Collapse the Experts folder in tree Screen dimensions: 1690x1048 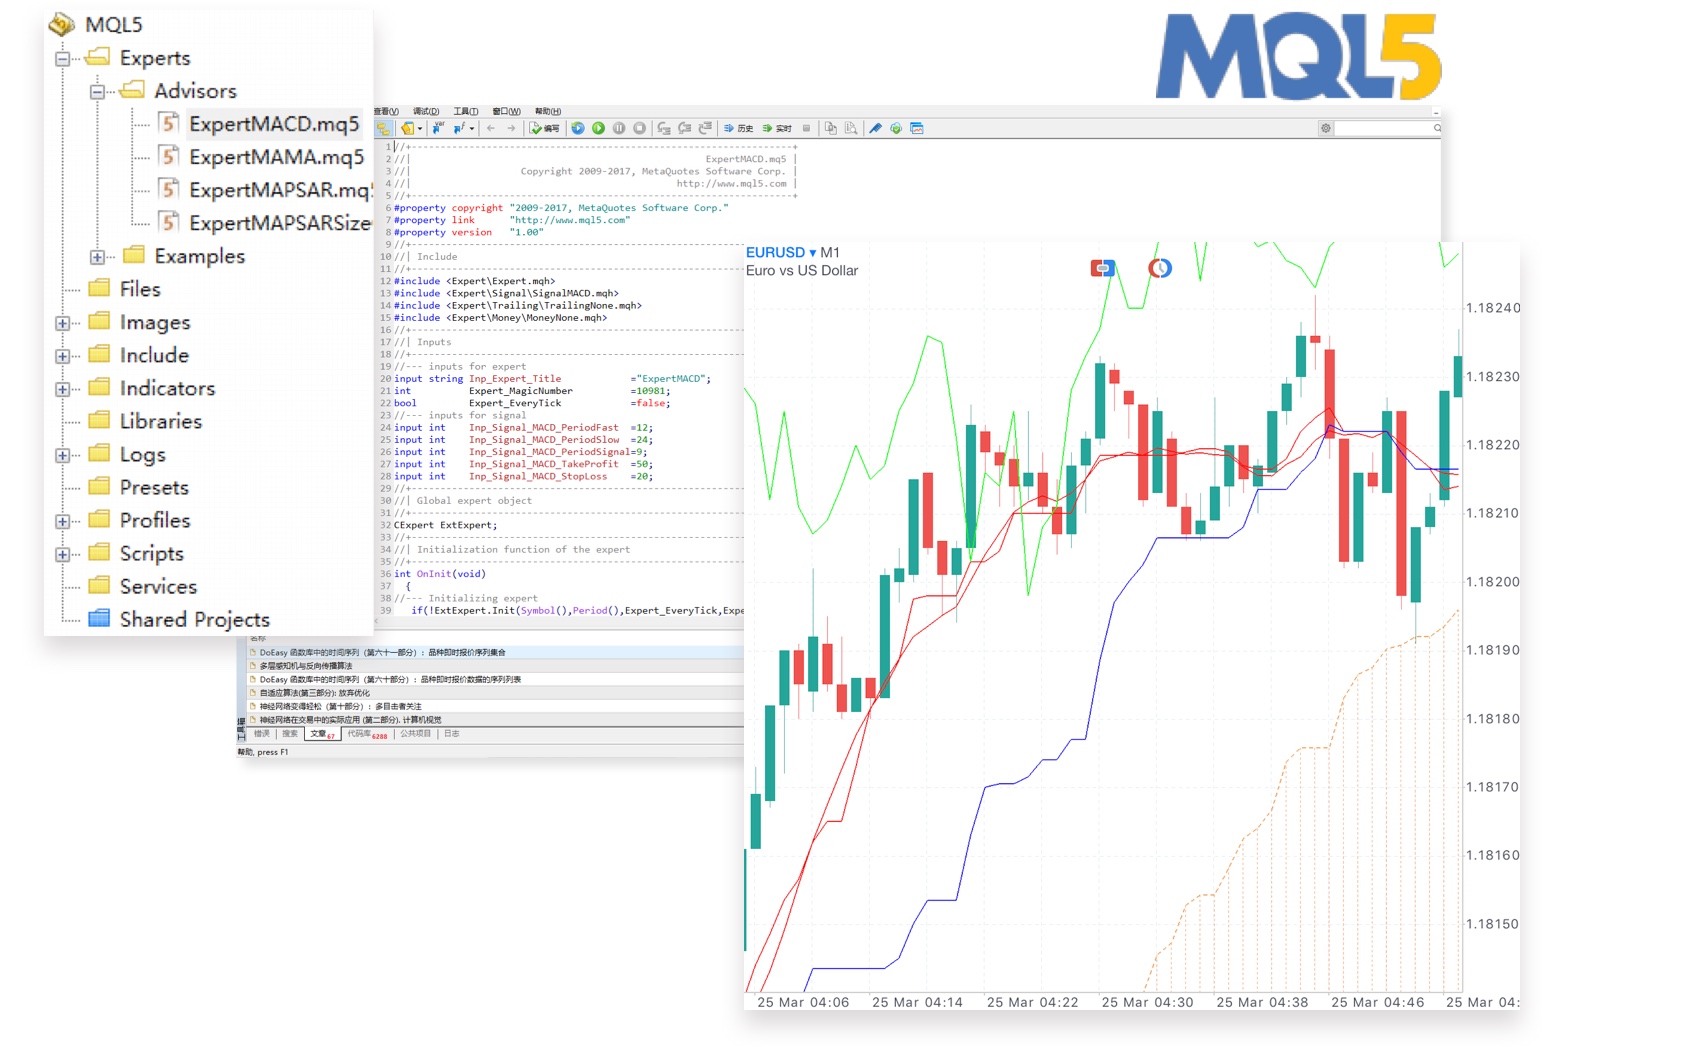(62, 58)
